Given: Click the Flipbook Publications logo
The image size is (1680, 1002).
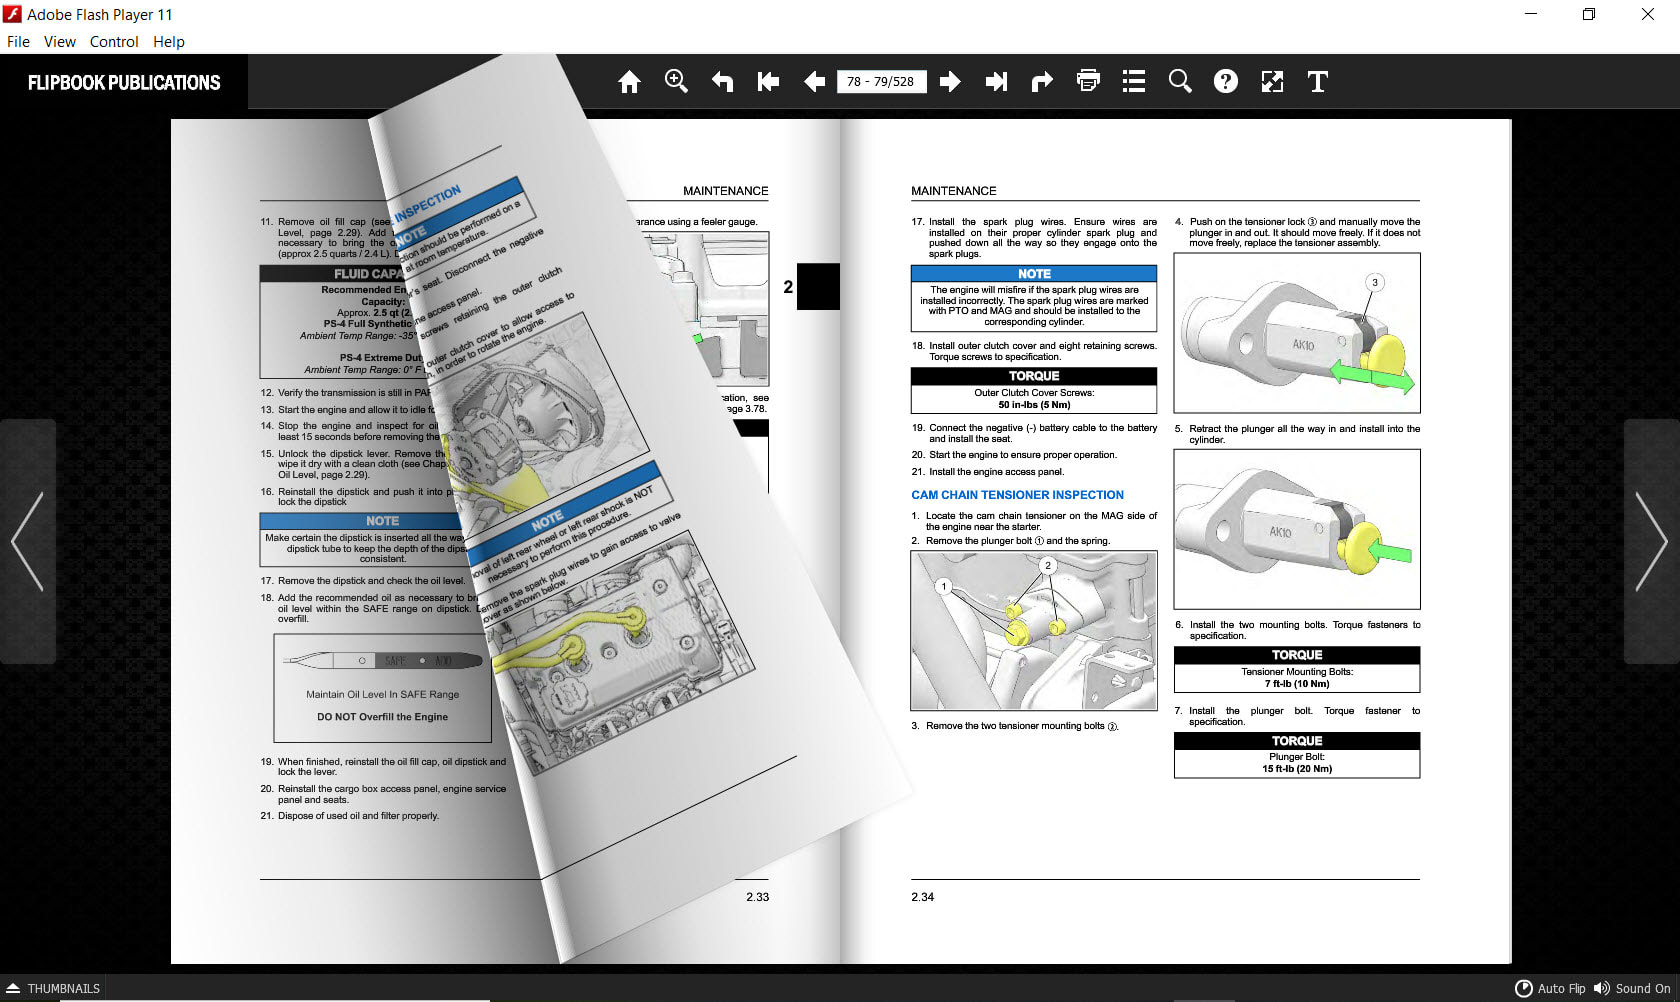Looking at the screenshot, I should coord(124,83).
